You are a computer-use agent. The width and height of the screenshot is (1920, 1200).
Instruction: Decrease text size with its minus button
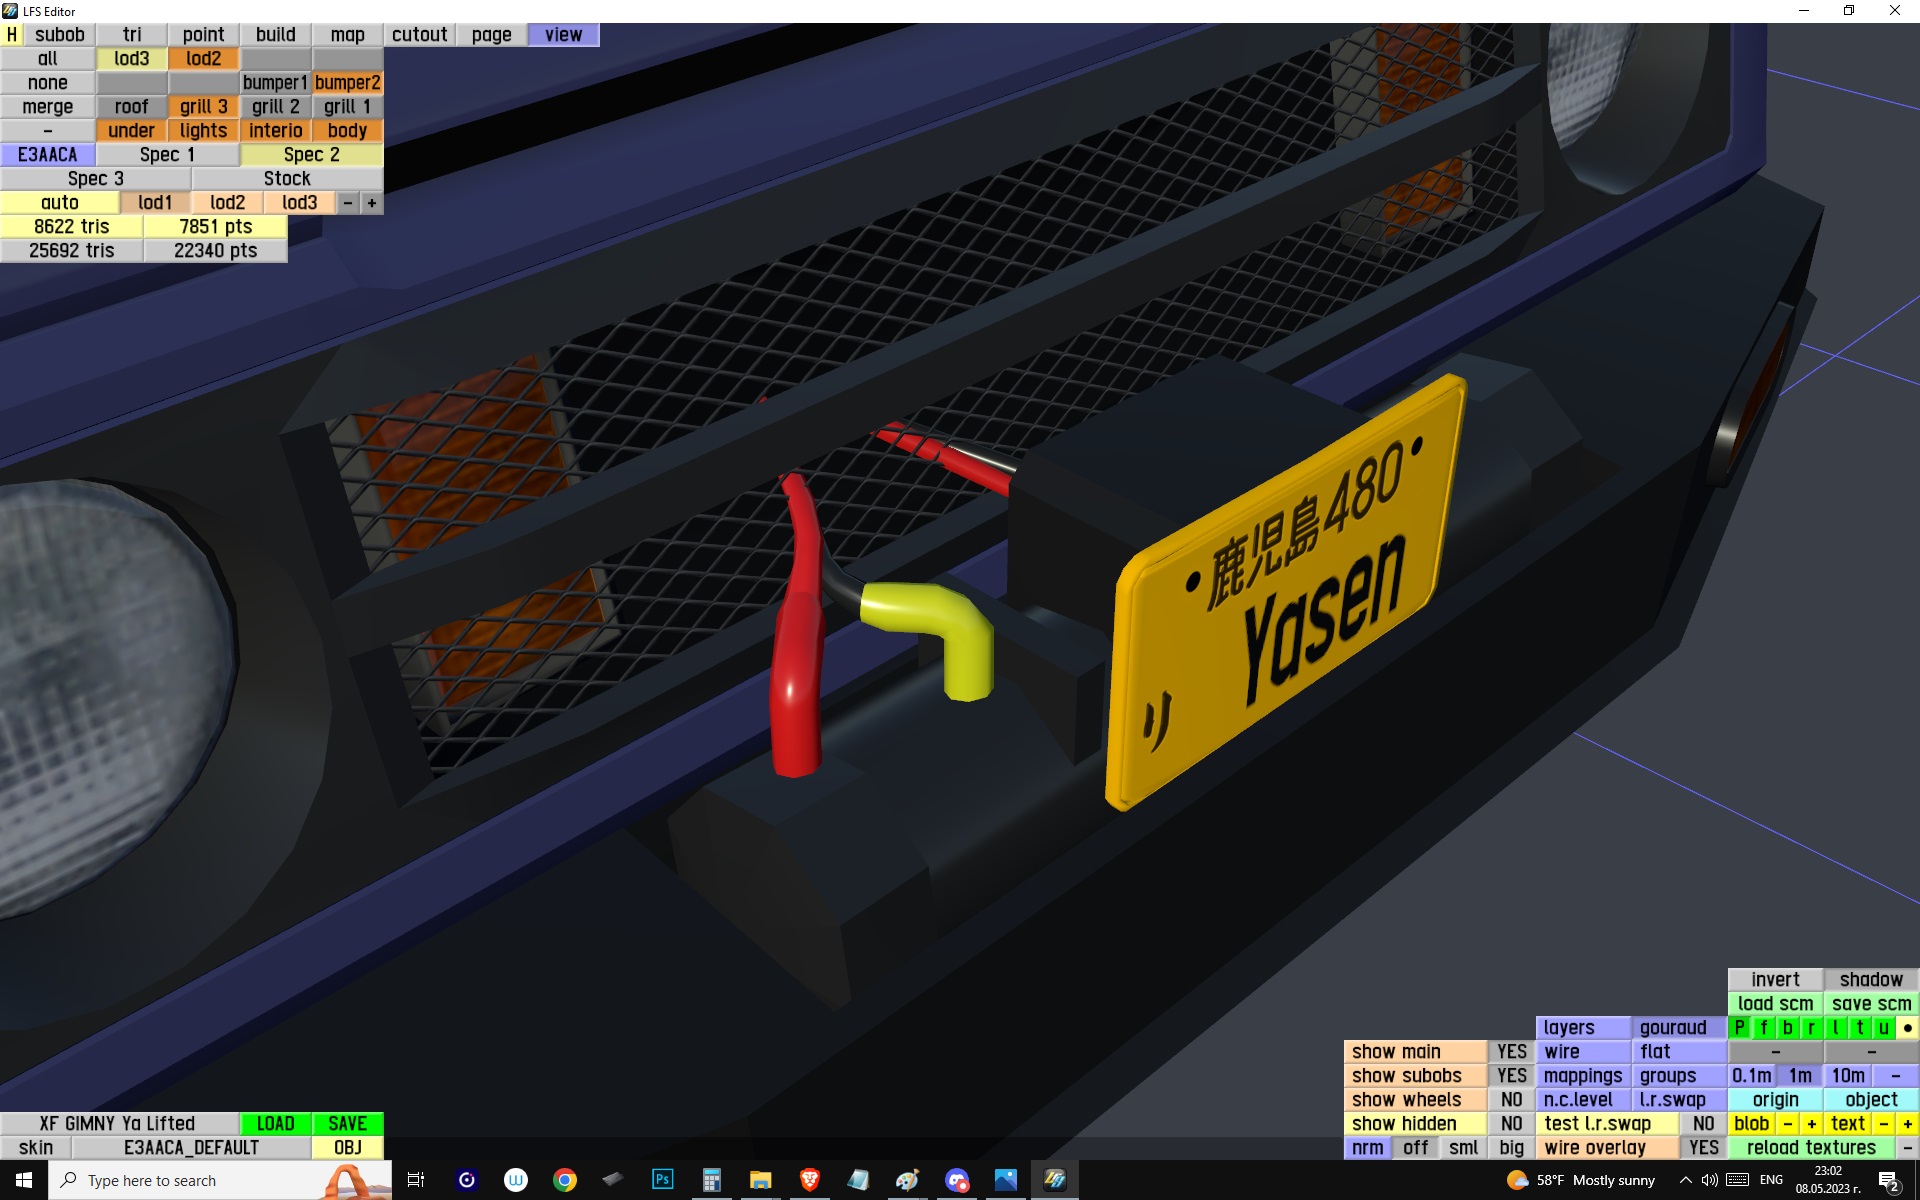coord(1883,1123)
